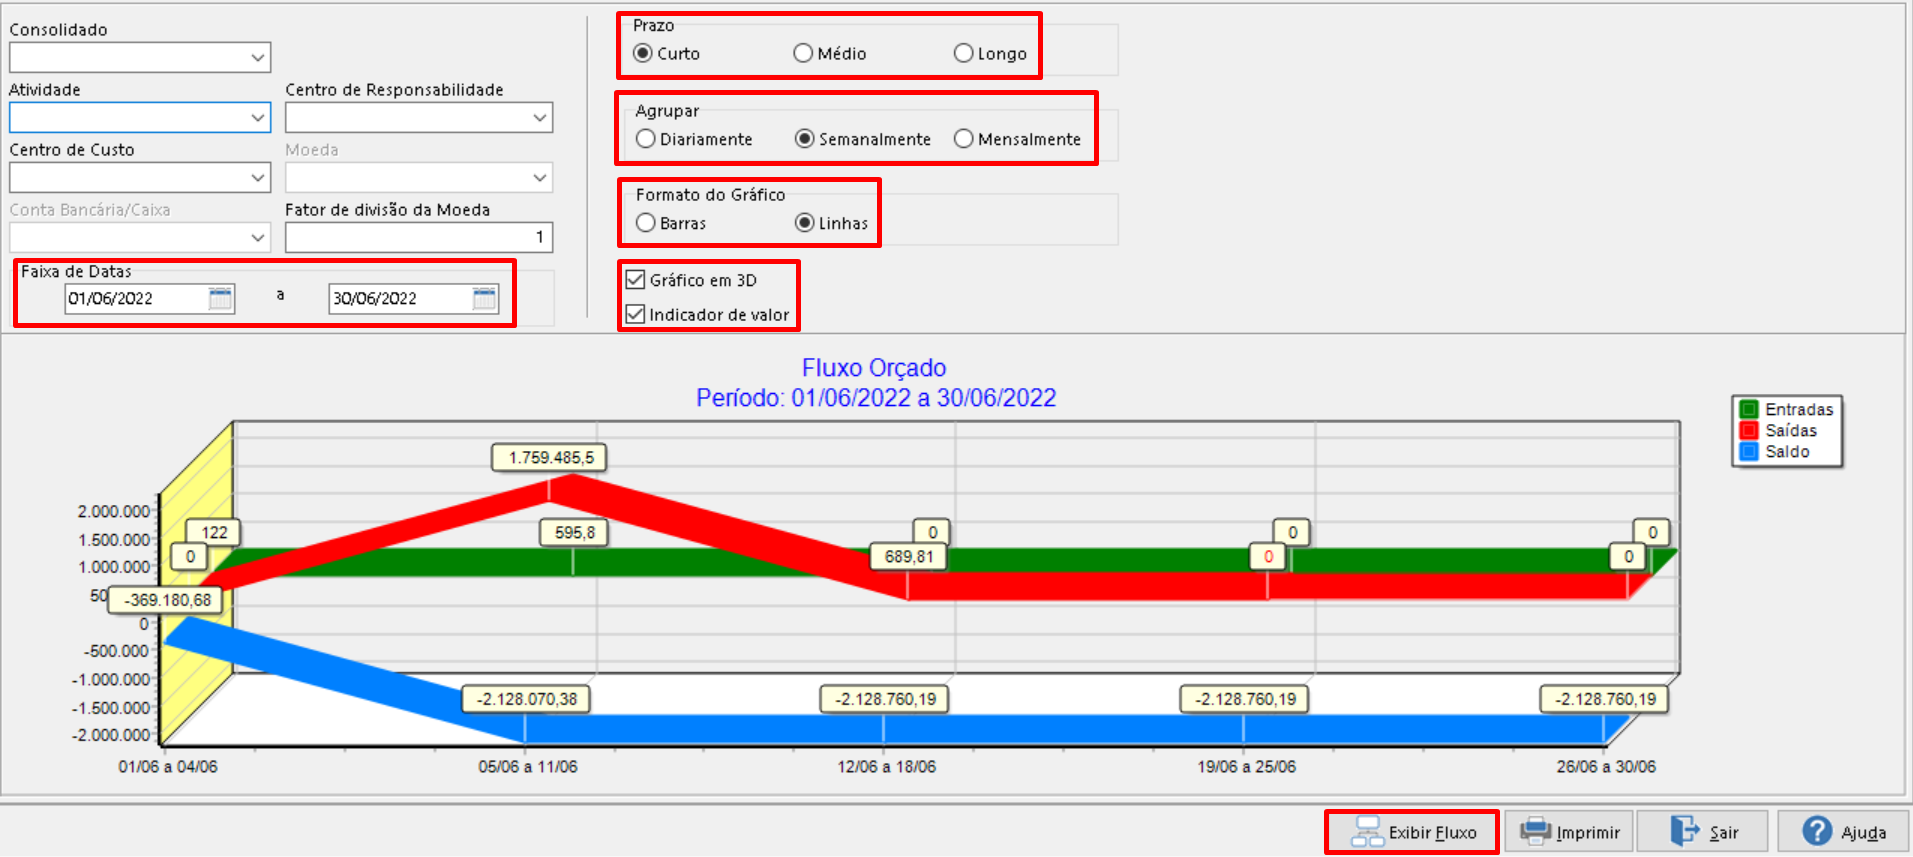Group by Diariamente radio option
The height and width of the screenshot is (857, 1913).
pos(646,139)
